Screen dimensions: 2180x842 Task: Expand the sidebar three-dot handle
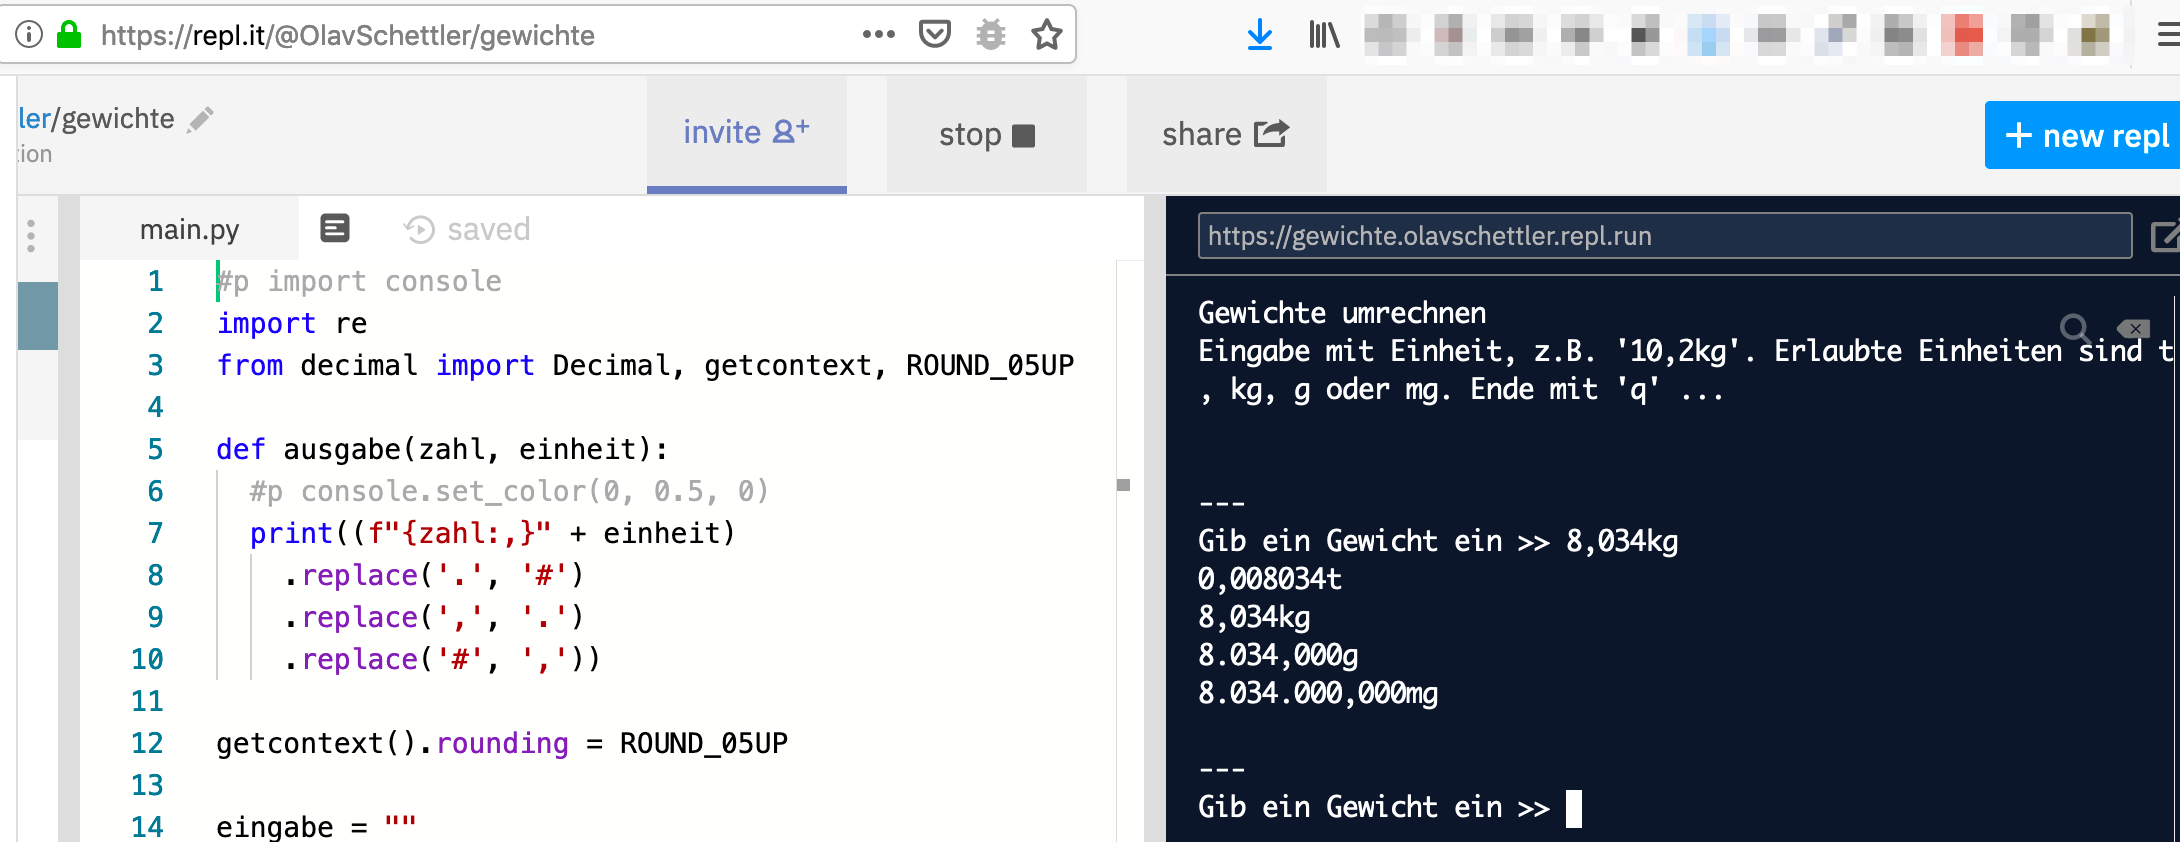point(31,236)
